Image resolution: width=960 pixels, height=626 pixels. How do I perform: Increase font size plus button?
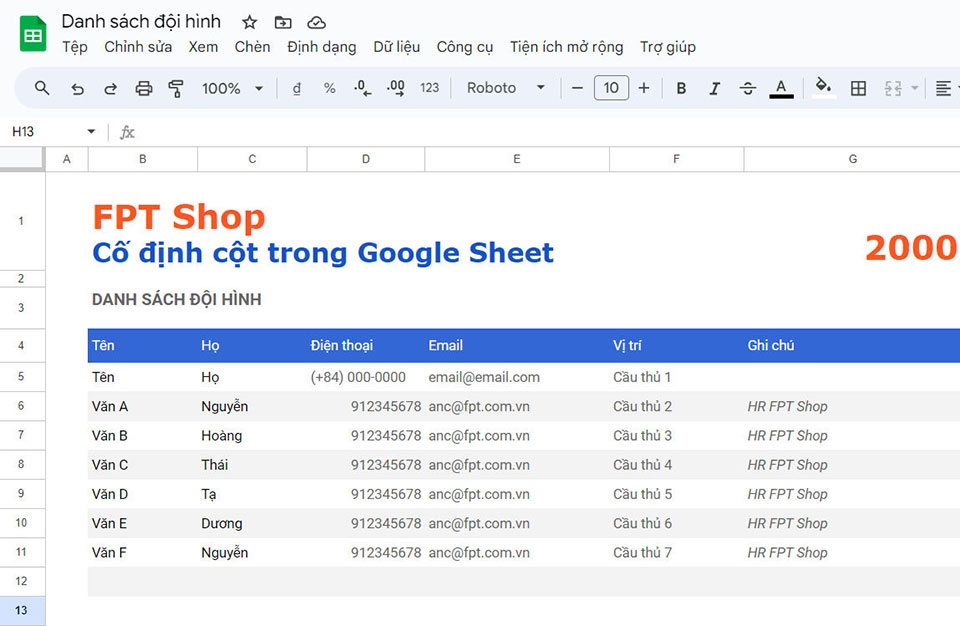(x=643, y=88)
